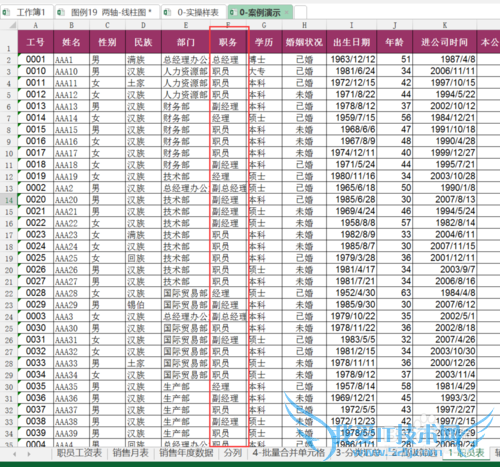Screen dimensions: 500x467
Task: Open the 图例19 两轴-线柱图 document tab
Action: click(107, 13)
